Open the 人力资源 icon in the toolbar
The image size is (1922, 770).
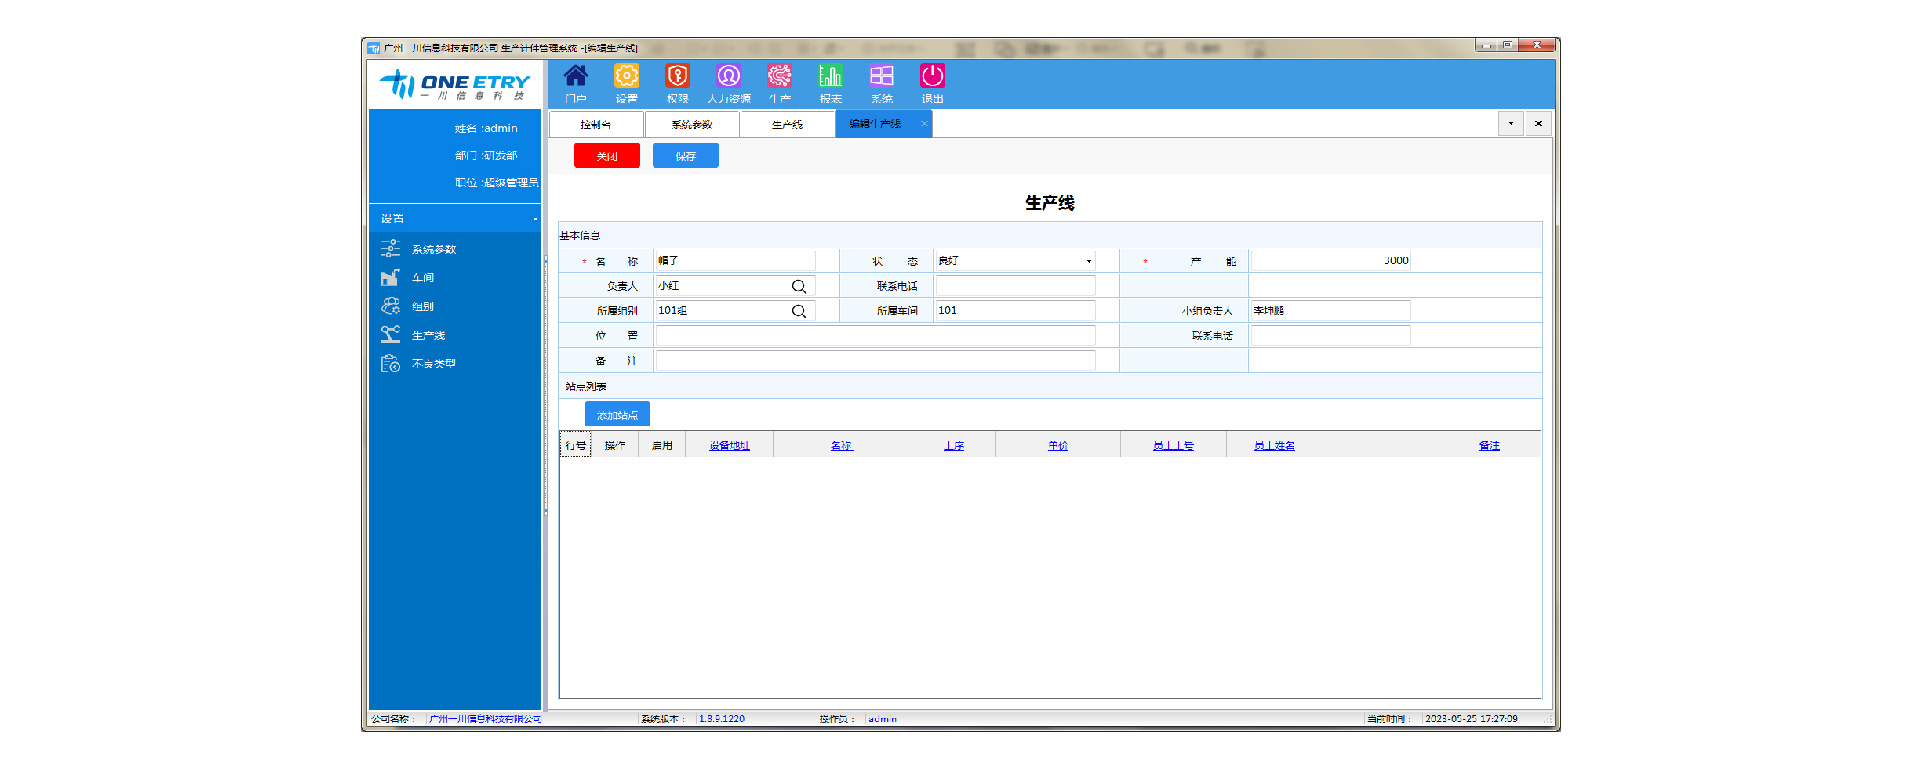[729, 84]
